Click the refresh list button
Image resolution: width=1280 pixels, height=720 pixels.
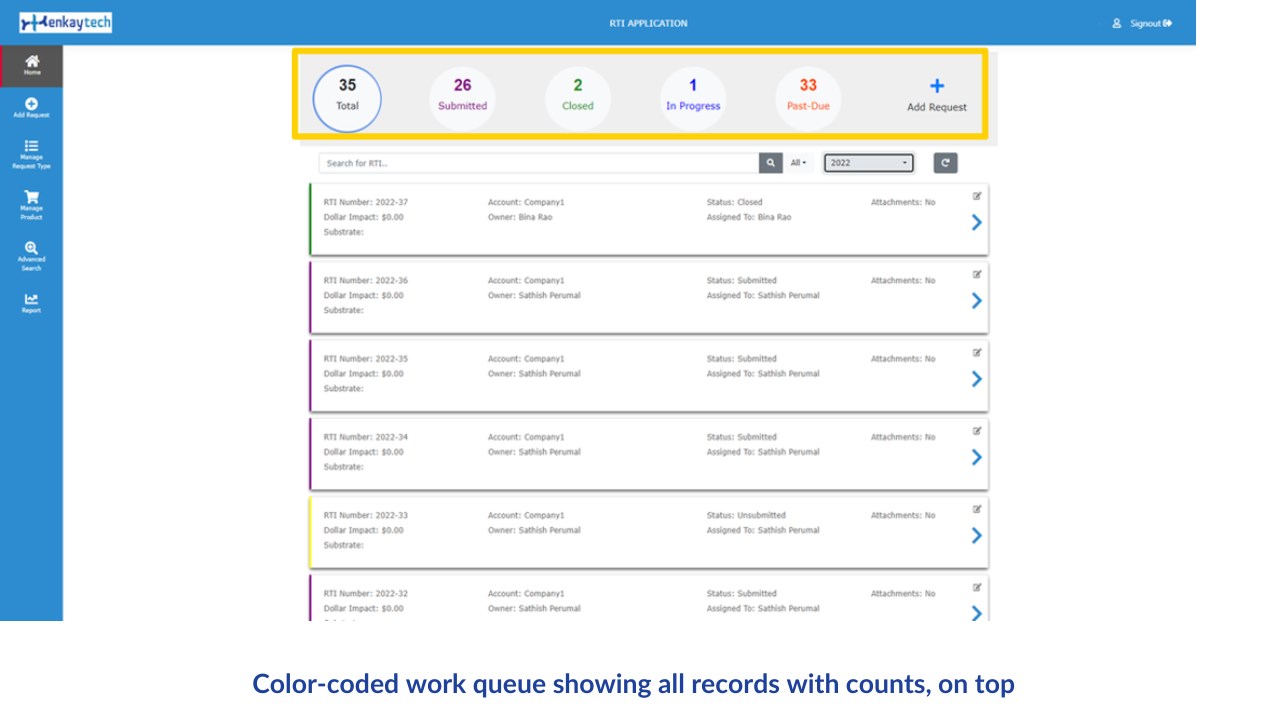pyautogui.click(x=945, y=163)
